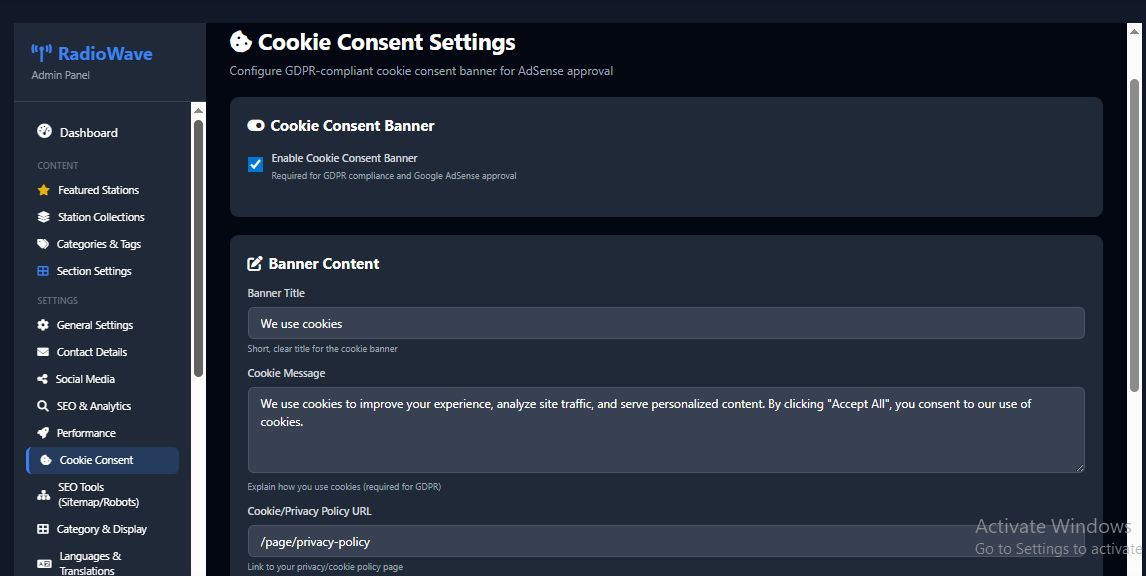Click the Featured Stations star icon

tap(43, 190)
